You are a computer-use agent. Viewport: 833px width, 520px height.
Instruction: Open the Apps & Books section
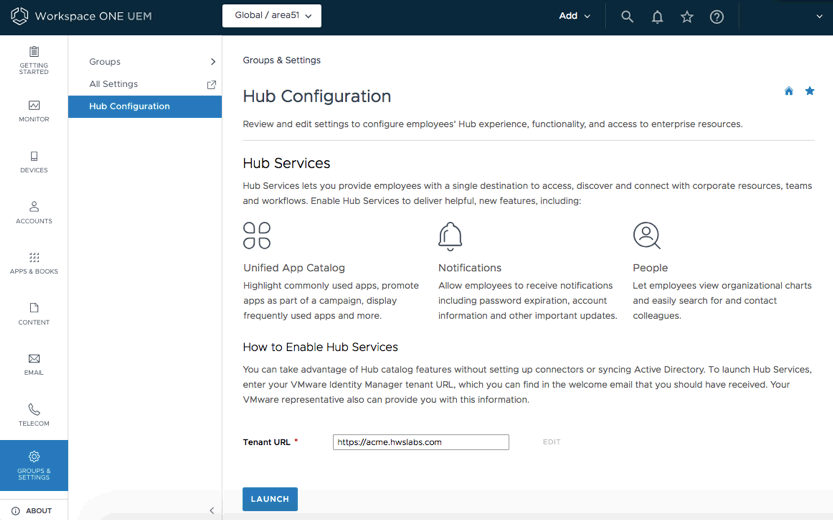point(34,263)
